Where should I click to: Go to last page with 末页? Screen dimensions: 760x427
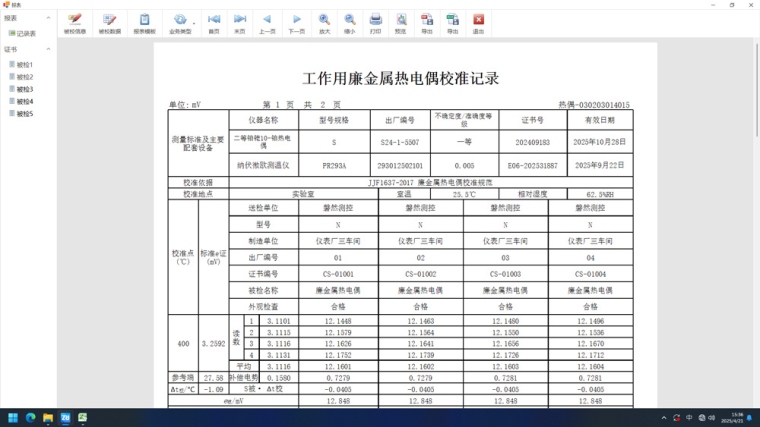(240, 23)
